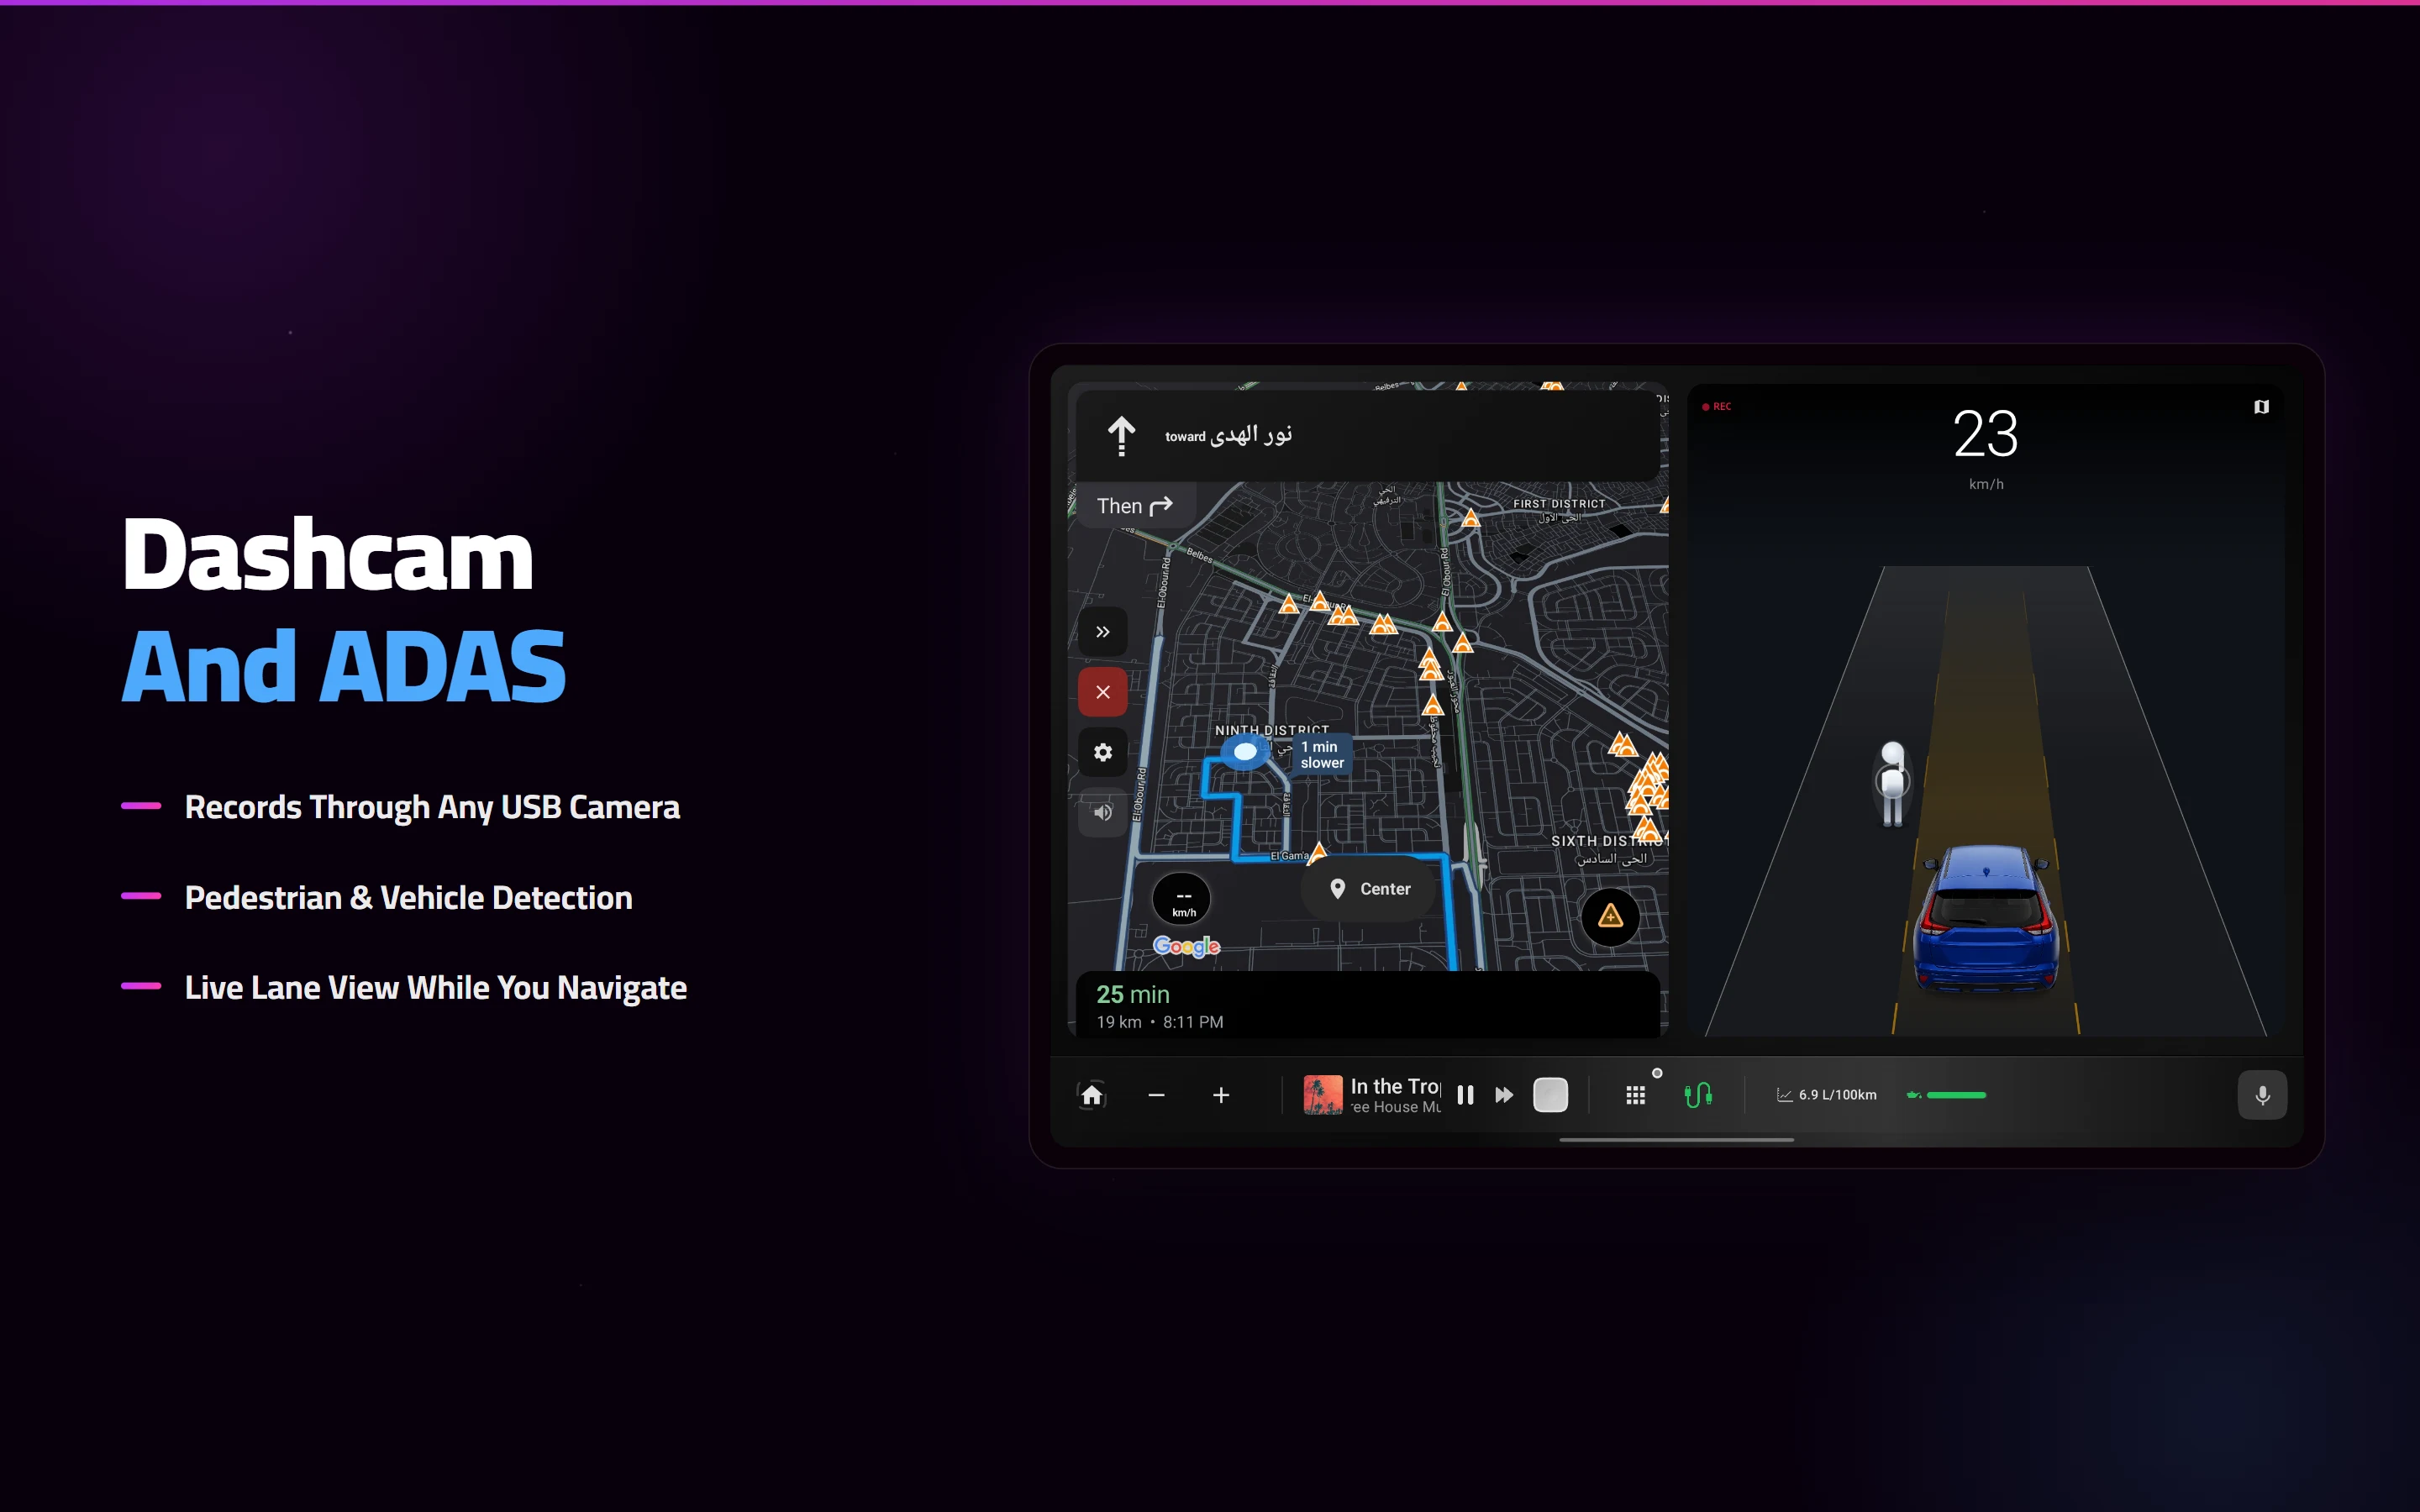Tap the 'In the Tro' song title
Image resolution: width=2420 pixels, height=1512 pixels.
click(1395, 1086)
